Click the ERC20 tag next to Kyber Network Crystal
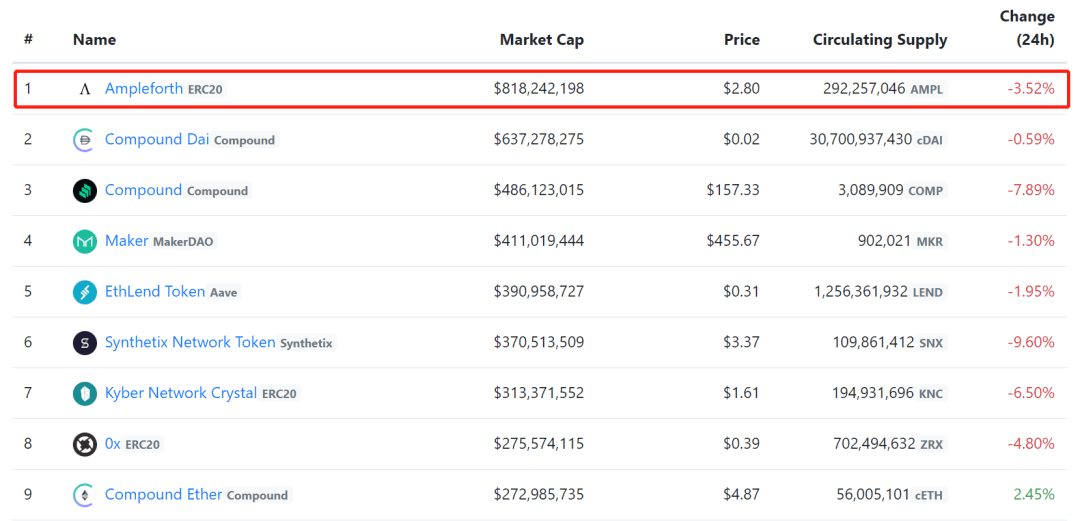 tap(280, 394)
